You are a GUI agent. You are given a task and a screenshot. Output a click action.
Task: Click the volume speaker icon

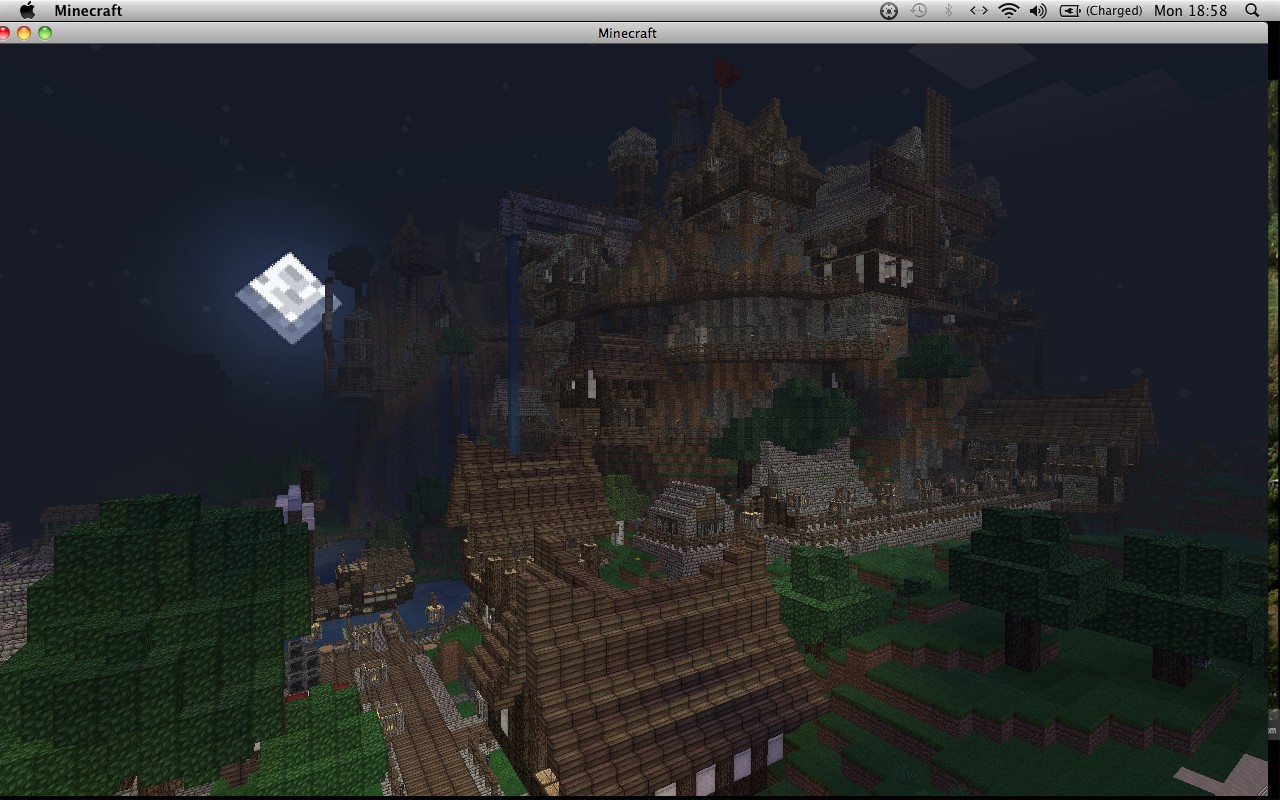coord(1037,10)
